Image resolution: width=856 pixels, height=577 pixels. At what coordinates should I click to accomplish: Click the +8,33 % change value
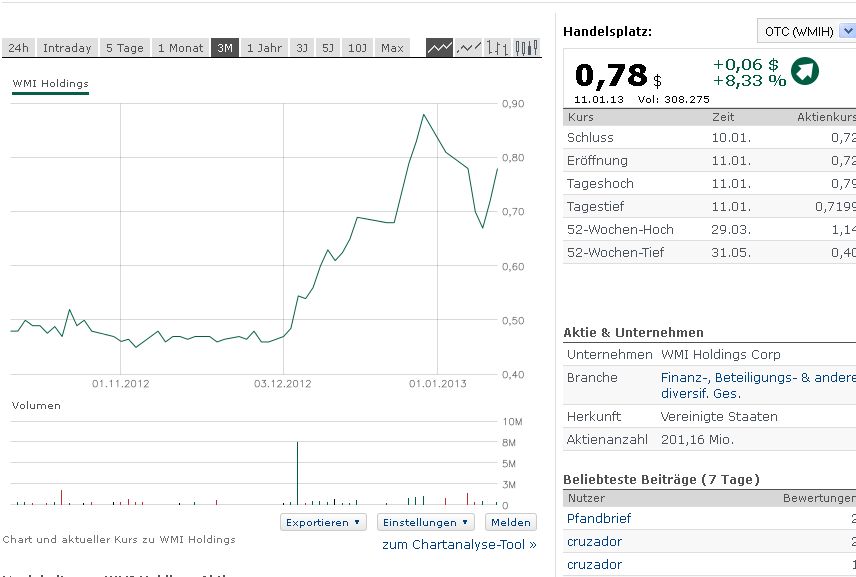750,81
